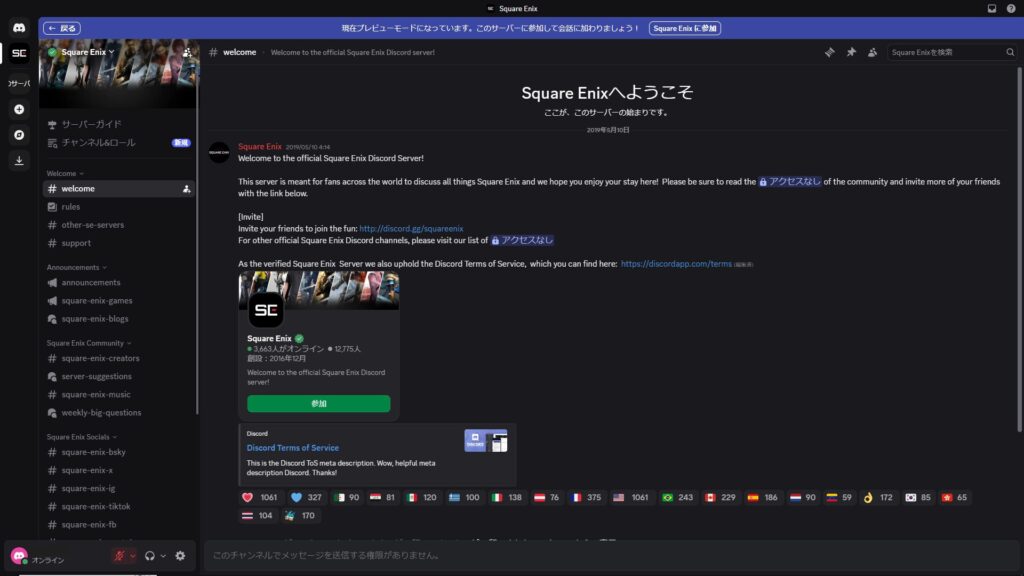Open the サーバーガイド server guide
The image size is (1024, 576).
(90, 124)
